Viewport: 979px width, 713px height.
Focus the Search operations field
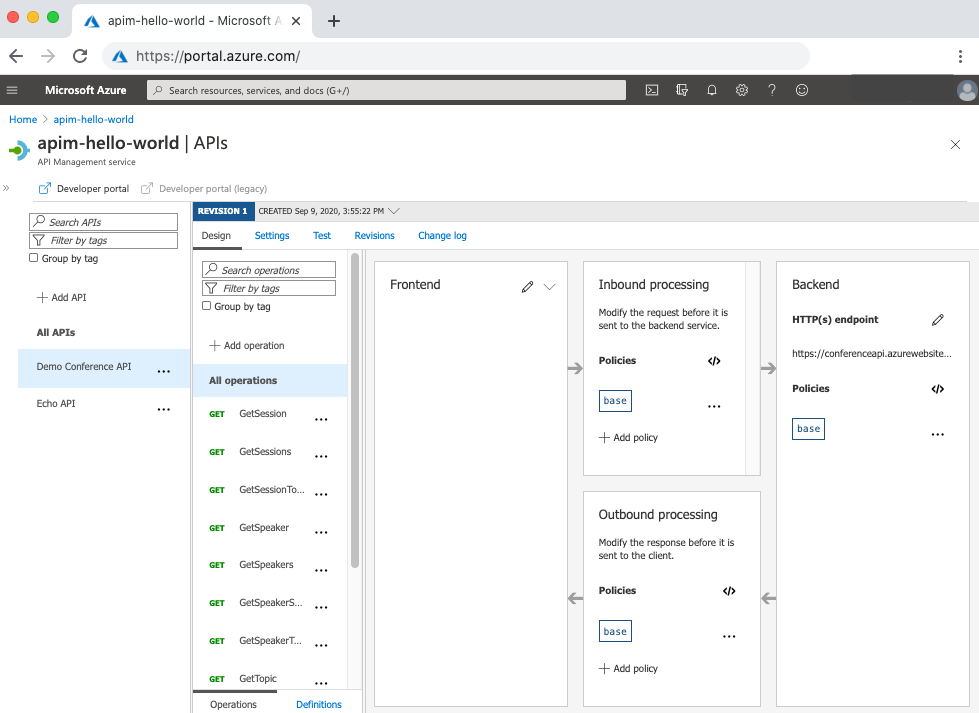coord(269,270)
